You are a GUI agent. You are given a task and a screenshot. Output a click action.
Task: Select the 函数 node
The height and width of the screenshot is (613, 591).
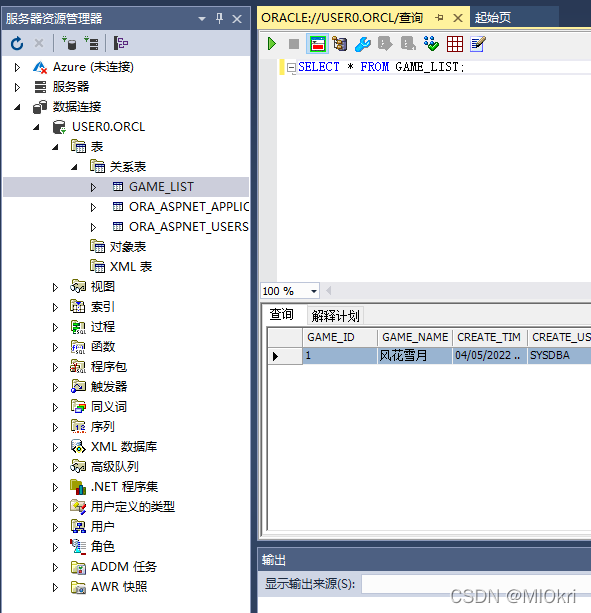(103, 346)
